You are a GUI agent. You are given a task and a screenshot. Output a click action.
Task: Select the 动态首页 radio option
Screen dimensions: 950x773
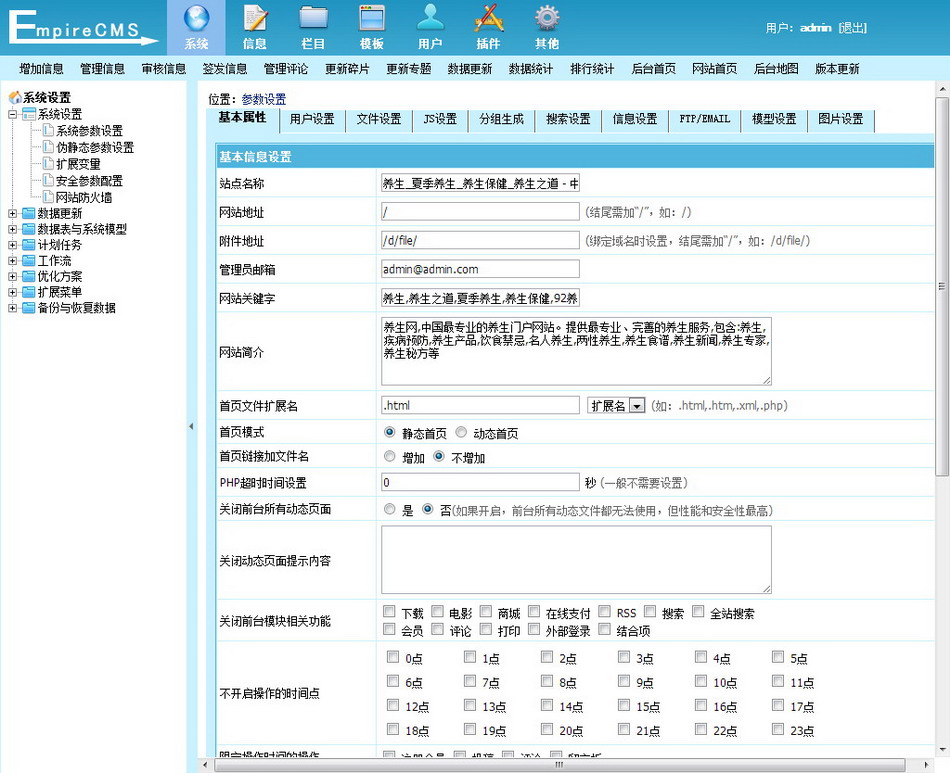click(461, 433)
